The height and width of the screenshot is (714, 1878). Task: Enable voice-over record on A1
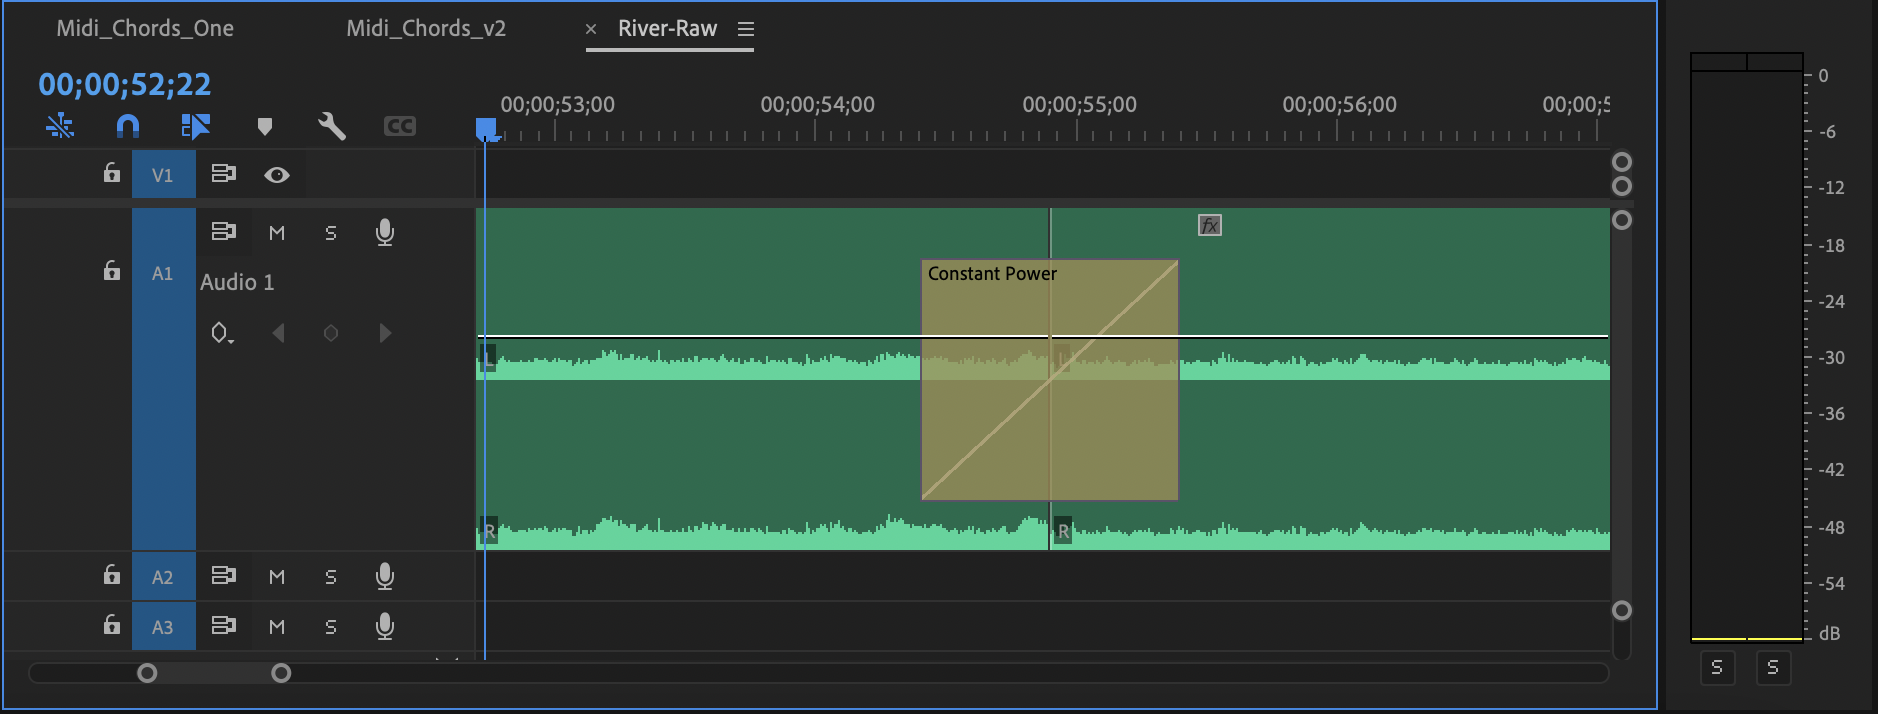pyautogui.click(x=385, y=233)
